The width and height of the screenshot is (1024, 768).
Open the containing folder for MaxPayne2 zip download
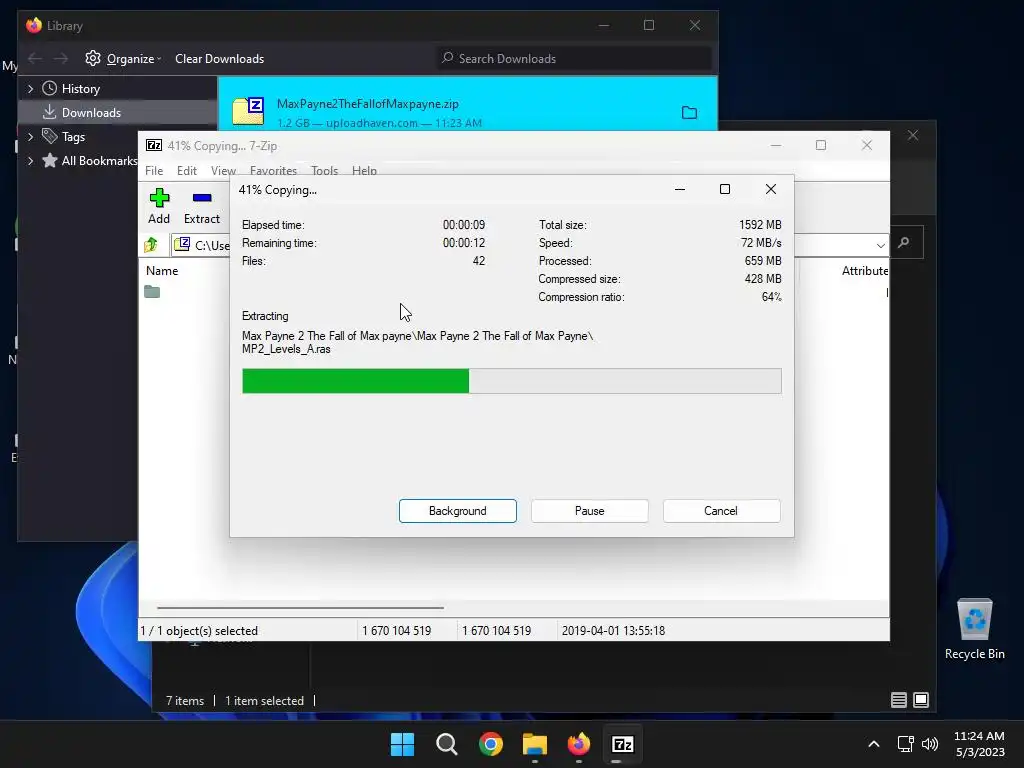point(689,112)
